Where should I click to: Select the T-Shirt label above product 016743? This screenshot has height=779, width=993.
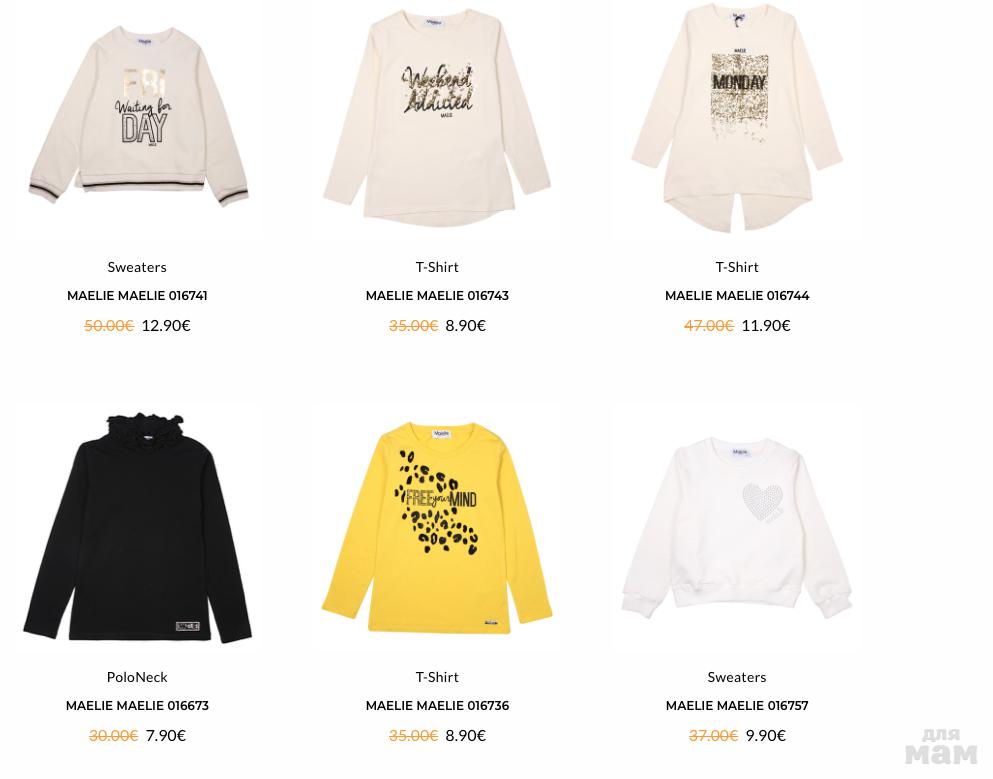[x=437, y=267]
